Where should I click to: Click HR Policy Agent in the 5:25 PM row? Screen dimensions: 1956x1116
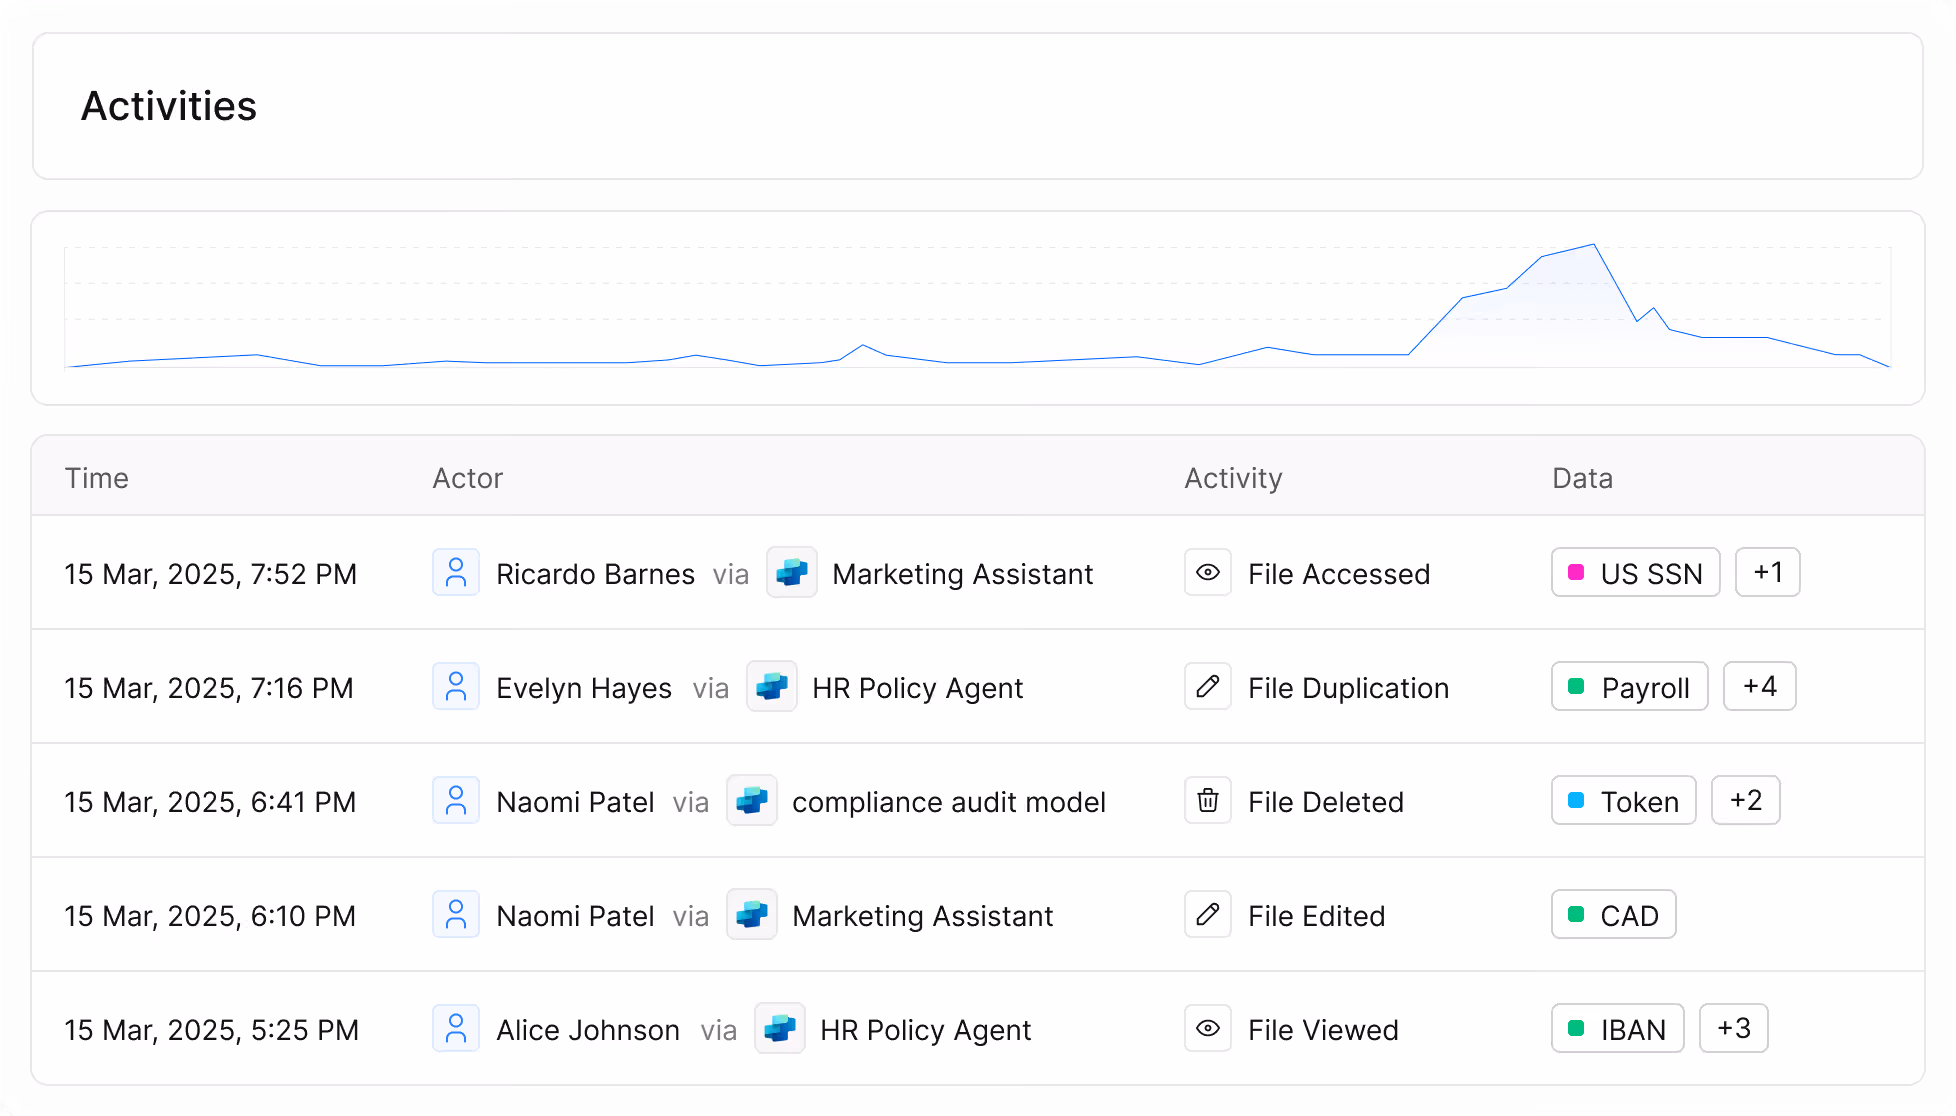pyautogui.click(x=926, y=1030)
